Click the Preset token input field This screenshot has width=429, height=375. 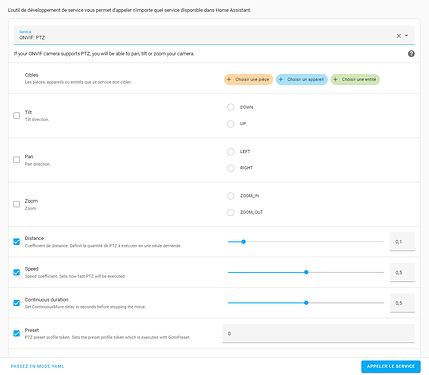click(318, 333)
